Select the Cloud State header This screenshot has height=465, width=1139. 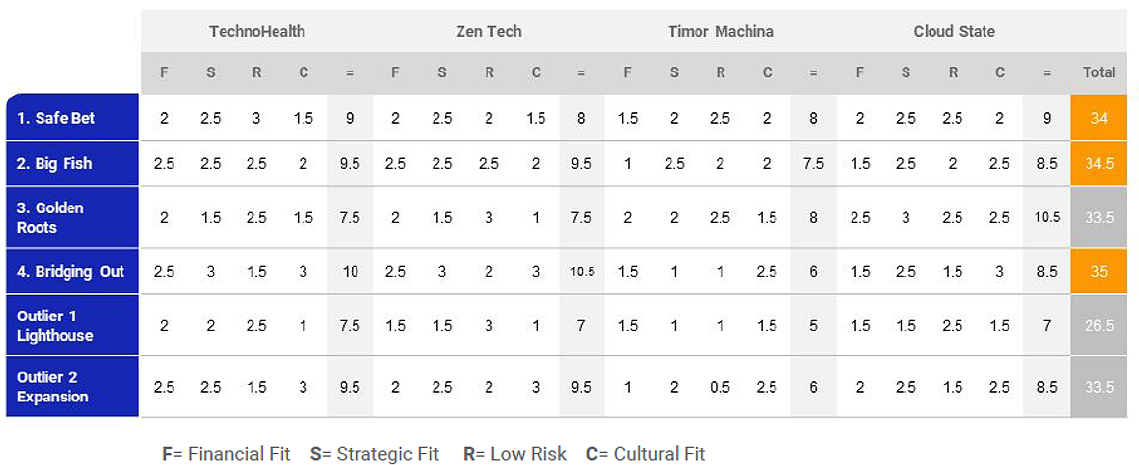click(x=954, y=32)
